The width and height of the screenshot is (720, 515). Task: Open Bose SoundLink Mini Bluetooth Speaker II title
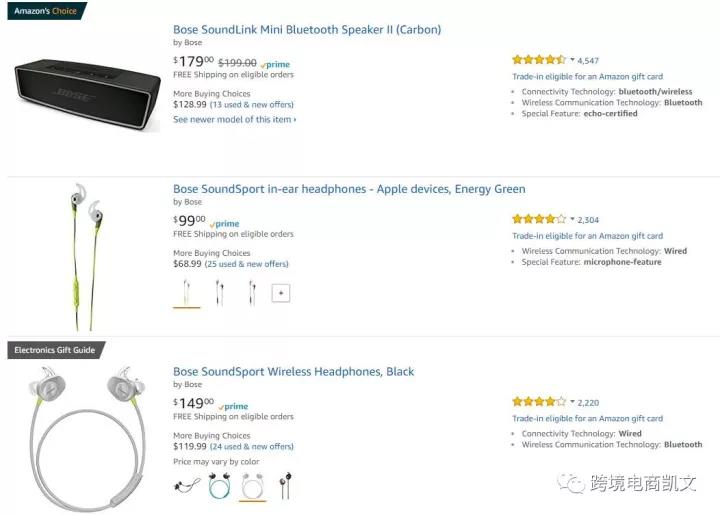(307, 30)
